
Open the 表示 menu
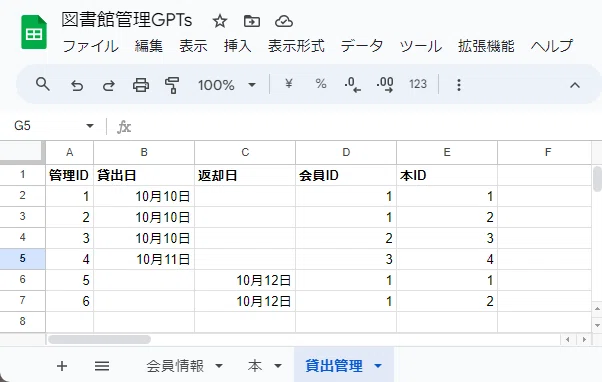193,46
